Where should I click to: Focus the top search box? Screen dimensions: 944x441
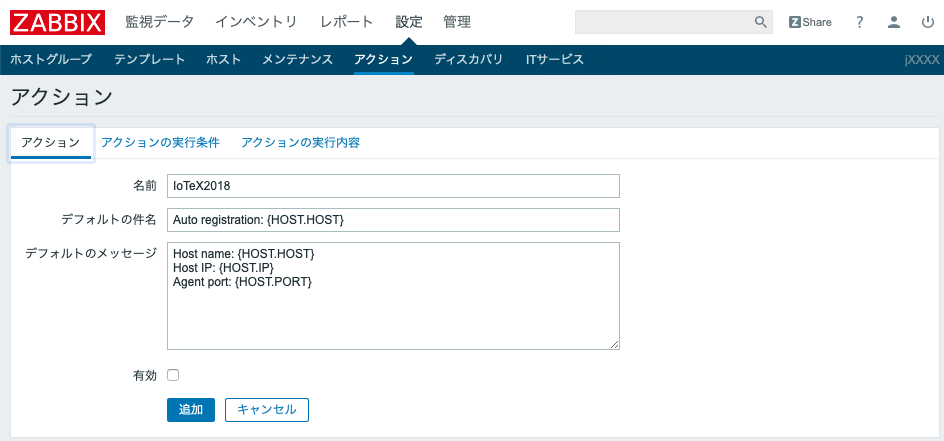(662, 22)
